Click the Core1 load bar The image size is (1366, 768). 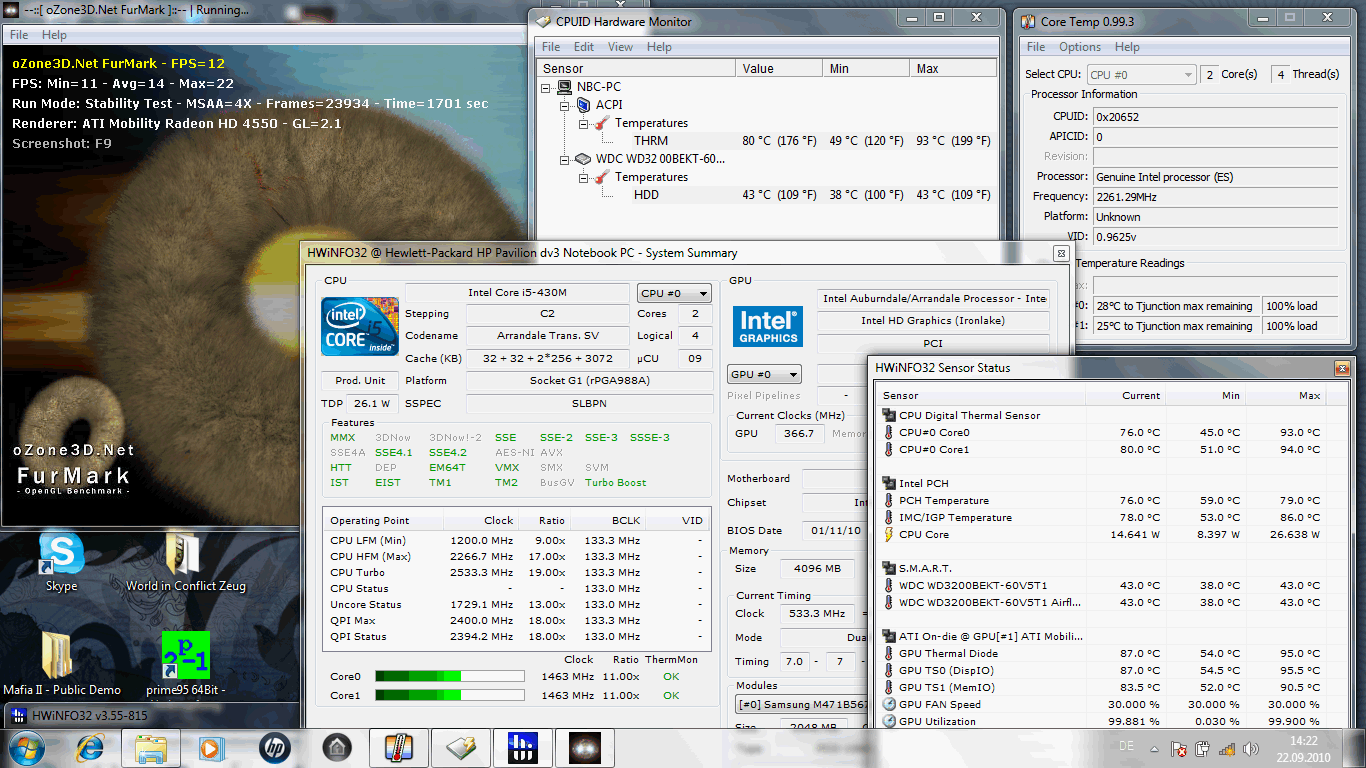[449, 695]
